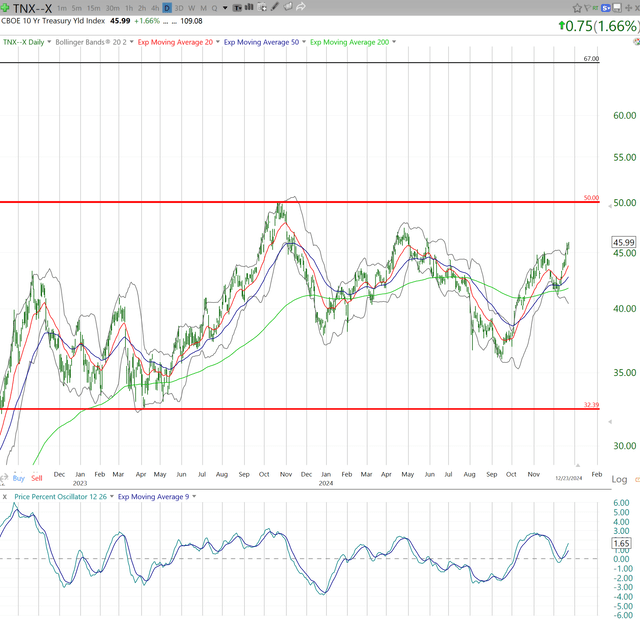Click the 2023 year label on time axis
This screenshot has width=640, height=619.
point(80,483)
